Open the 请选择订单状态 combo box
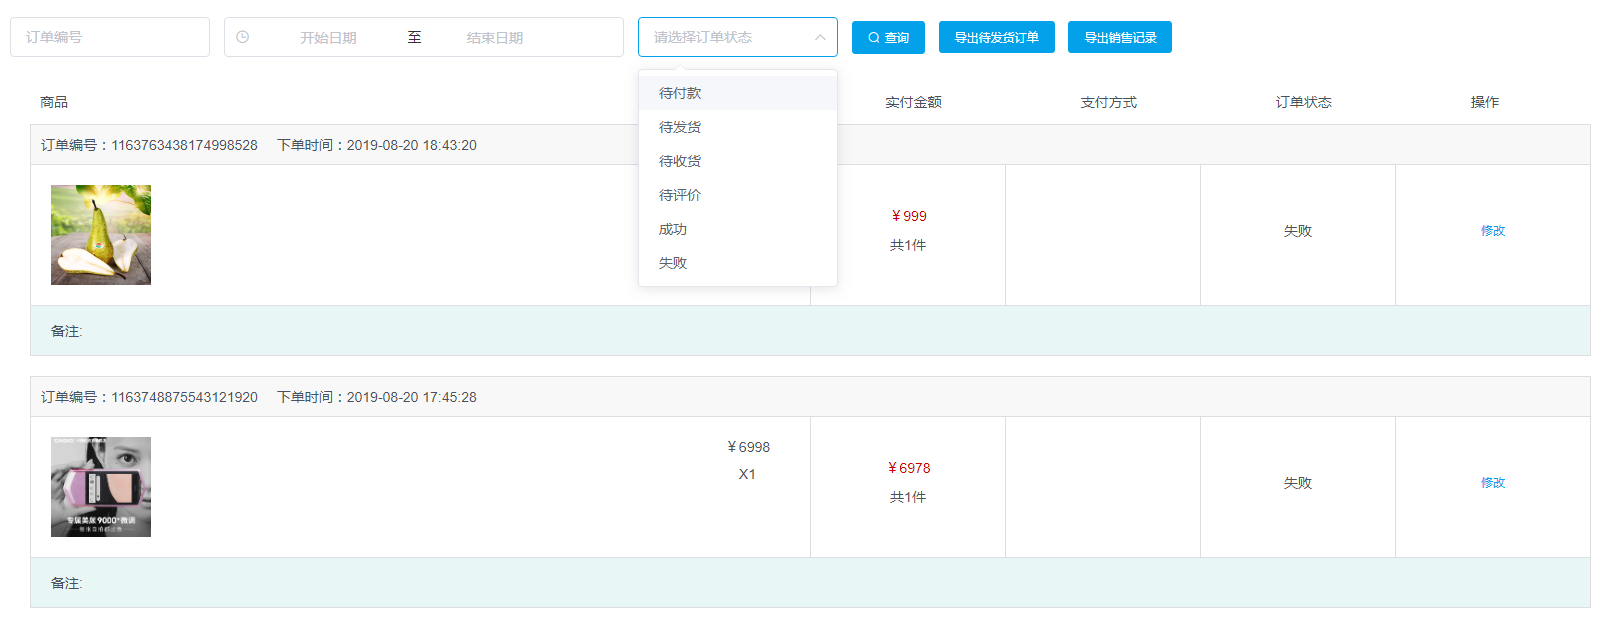 point(725,37)
